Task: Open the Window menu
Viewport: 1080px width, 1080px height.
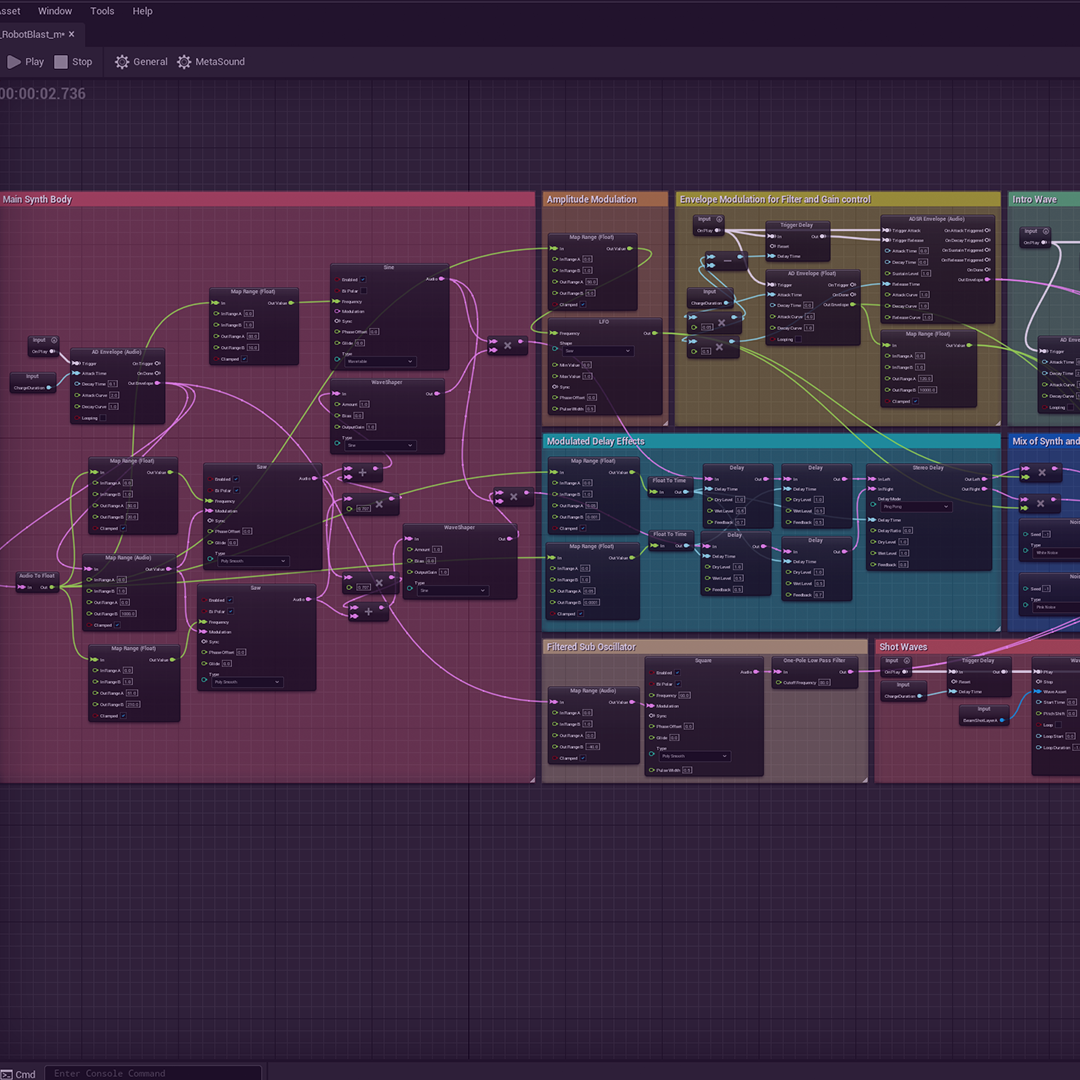Action: [55, 11]
